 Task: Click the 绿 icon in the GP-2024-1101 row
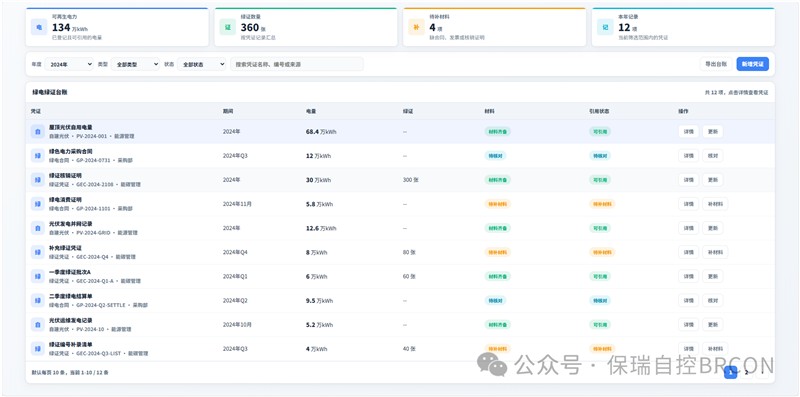coord(37,204)
